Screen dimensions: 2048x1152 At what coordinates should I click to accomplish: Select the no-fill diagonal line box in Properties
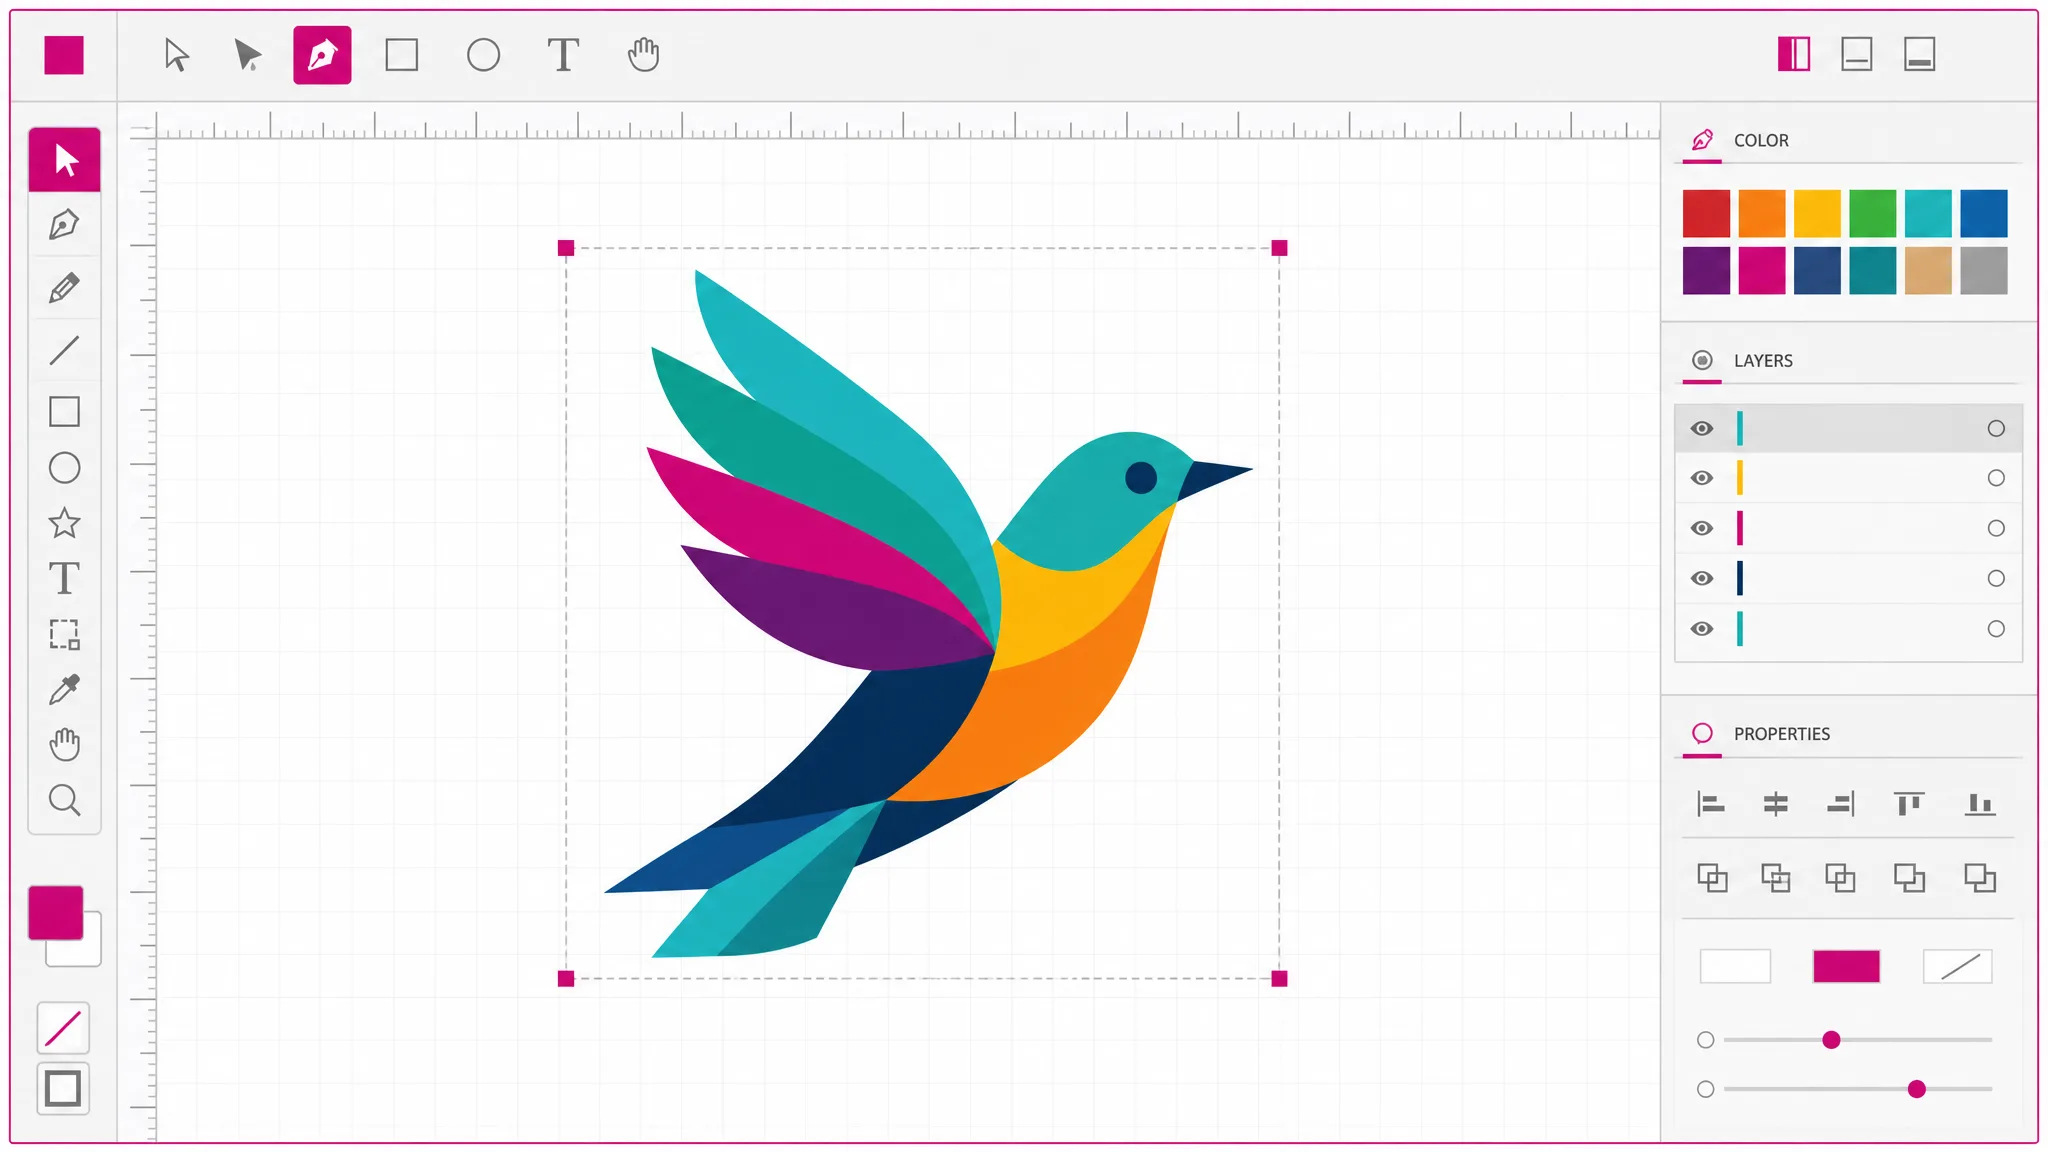tap(1958, 967)
